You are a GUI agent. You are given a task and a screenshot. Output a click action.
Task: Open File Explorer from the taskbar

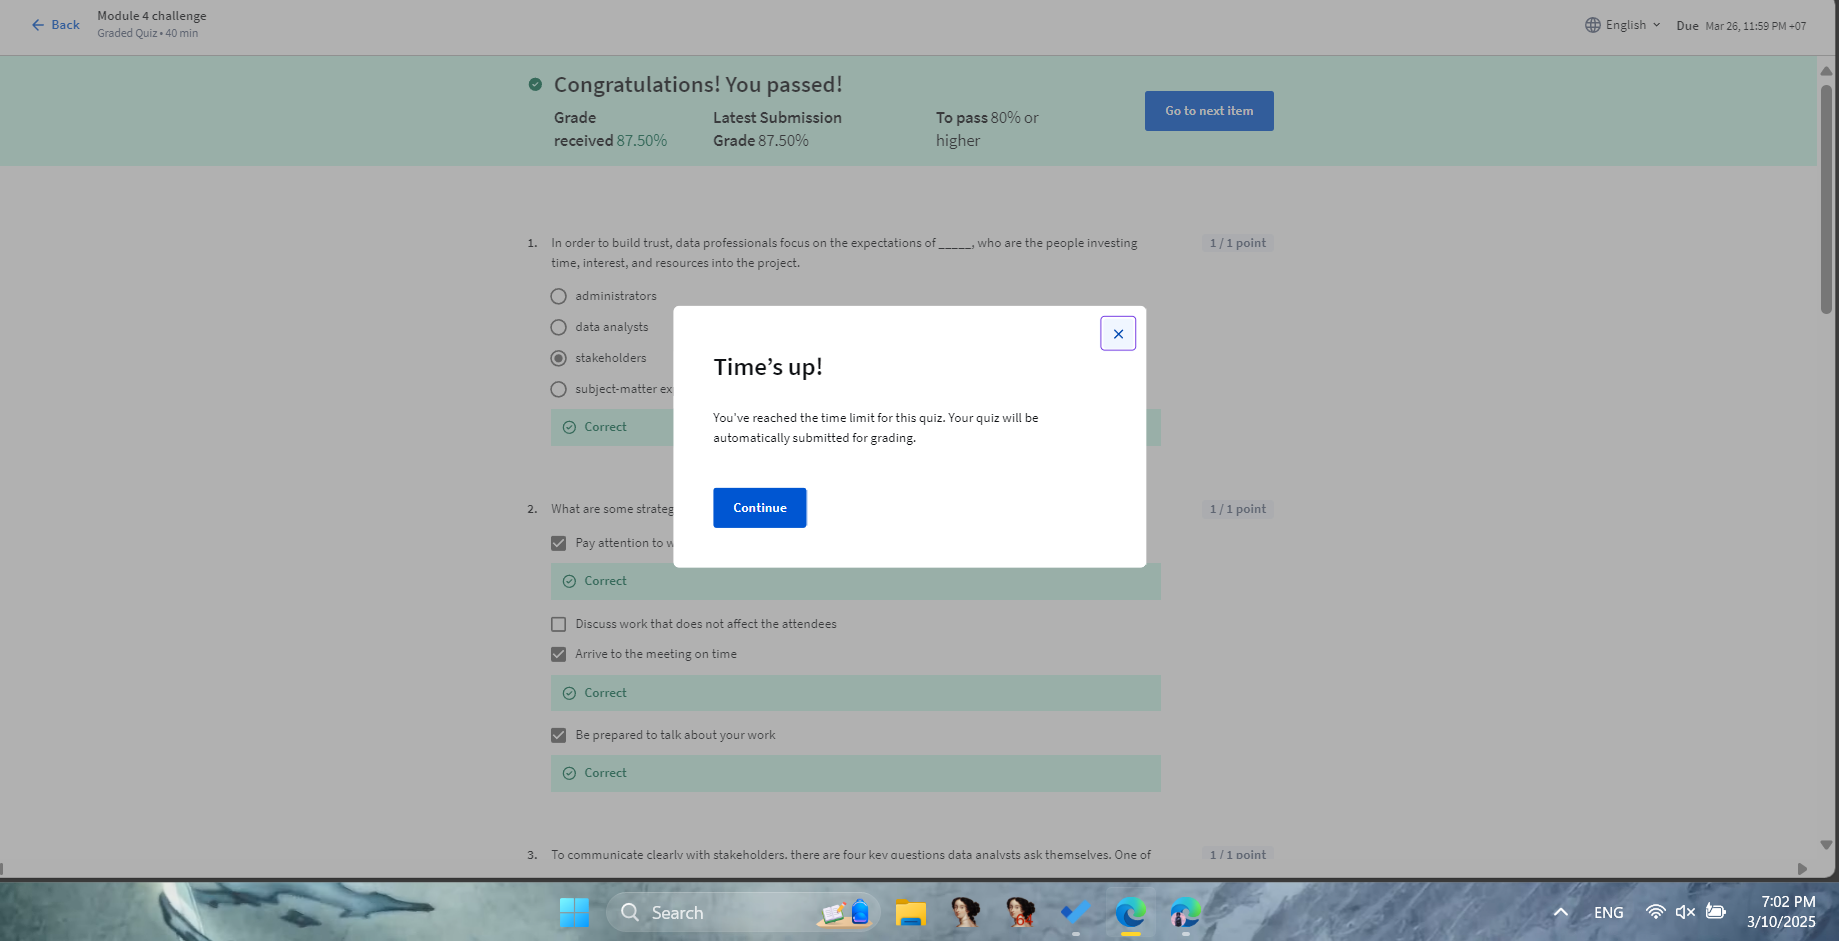click(910, 912)
